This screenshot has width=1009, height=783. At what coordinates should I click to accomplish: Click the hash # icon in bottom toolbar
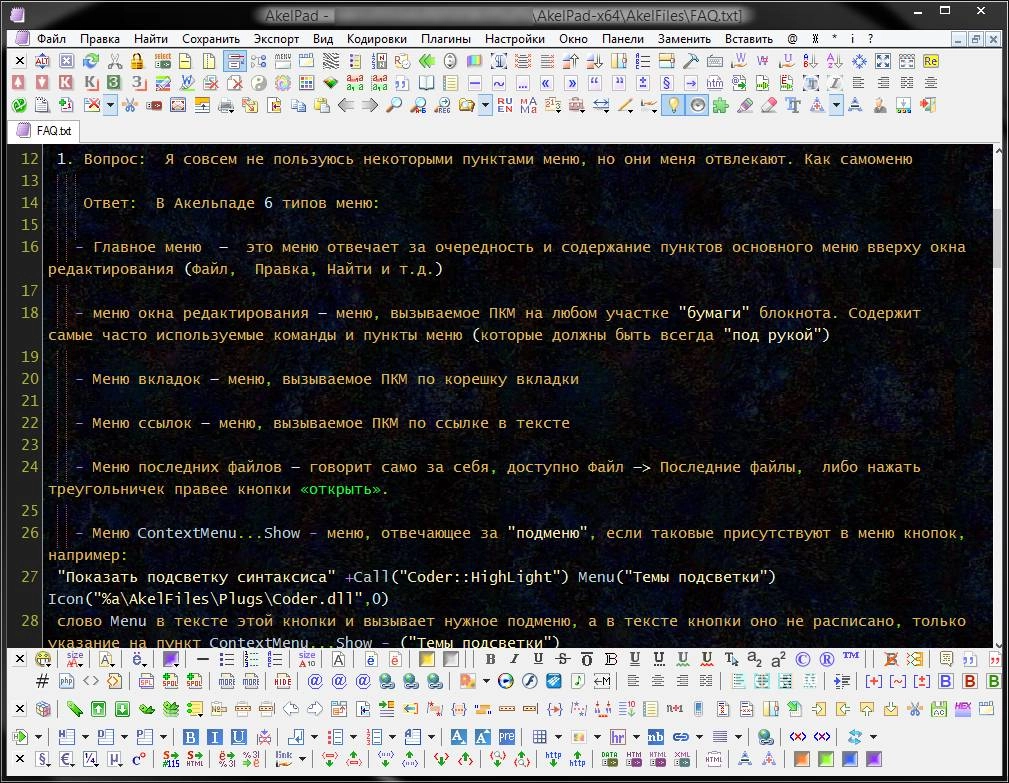pyautogui.click(x=42, y=681)
